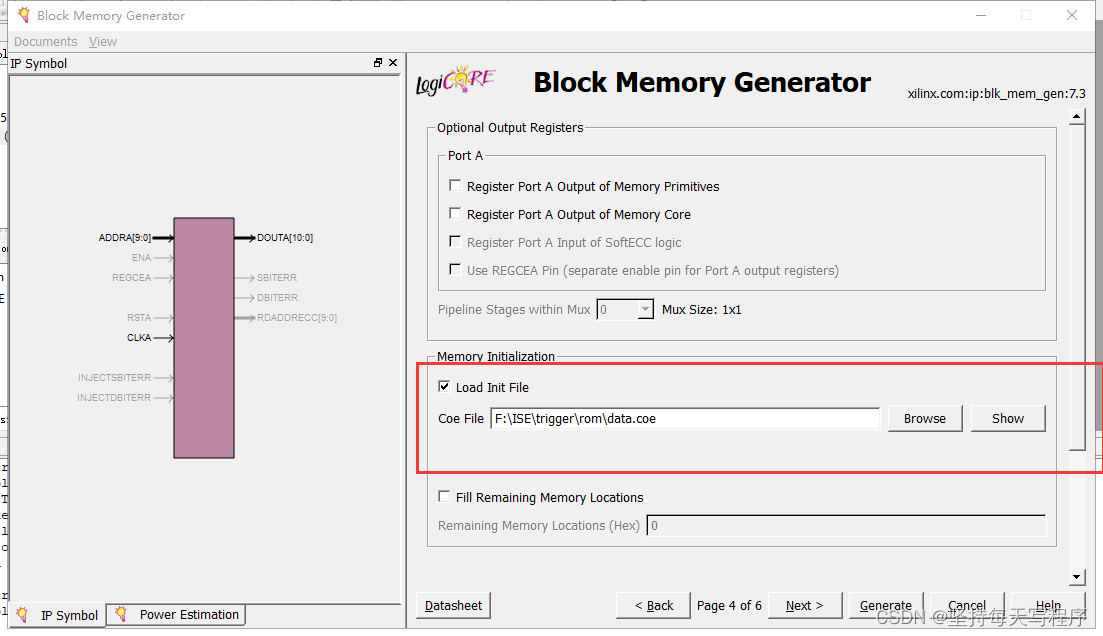Viewport: 1103px width, 636px height.
Task: Enable Register Port A Output of Memory Primitives
Action: pos(455,186)
